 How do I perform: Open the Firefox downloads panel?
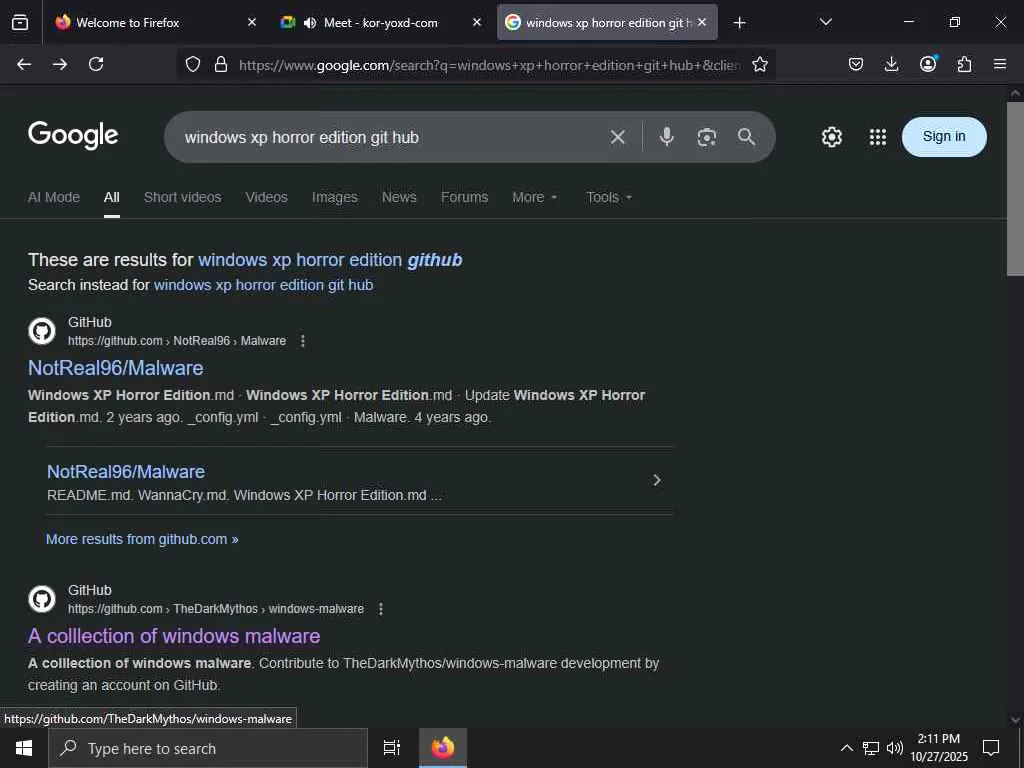pyautogui.click(x=891, y=64)
